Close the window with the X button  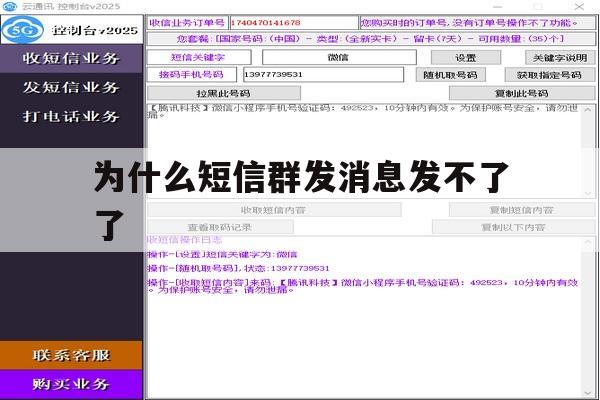579,7
